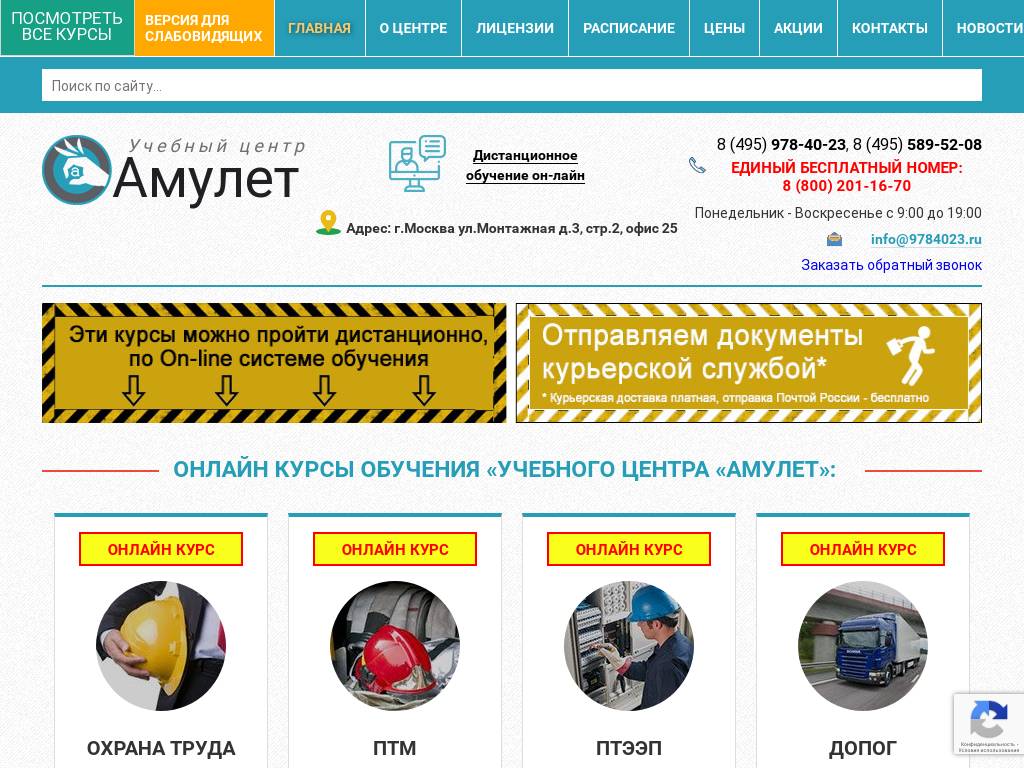Open the КОНТАКТЫ menu item
Image resolution: width=1024 pixels, height=768 pixels.
pyautogui.click(x=889, y=28)
